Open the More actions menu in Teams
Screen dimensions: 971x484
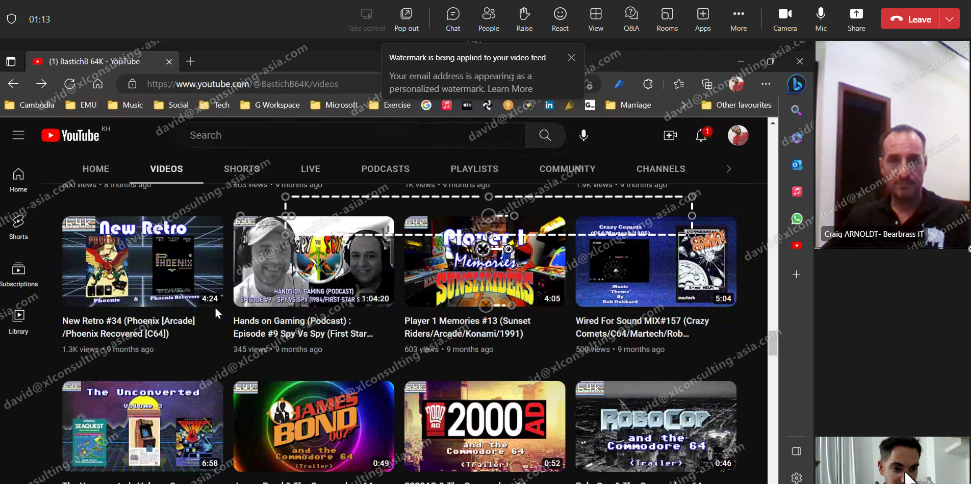point(738,19)
